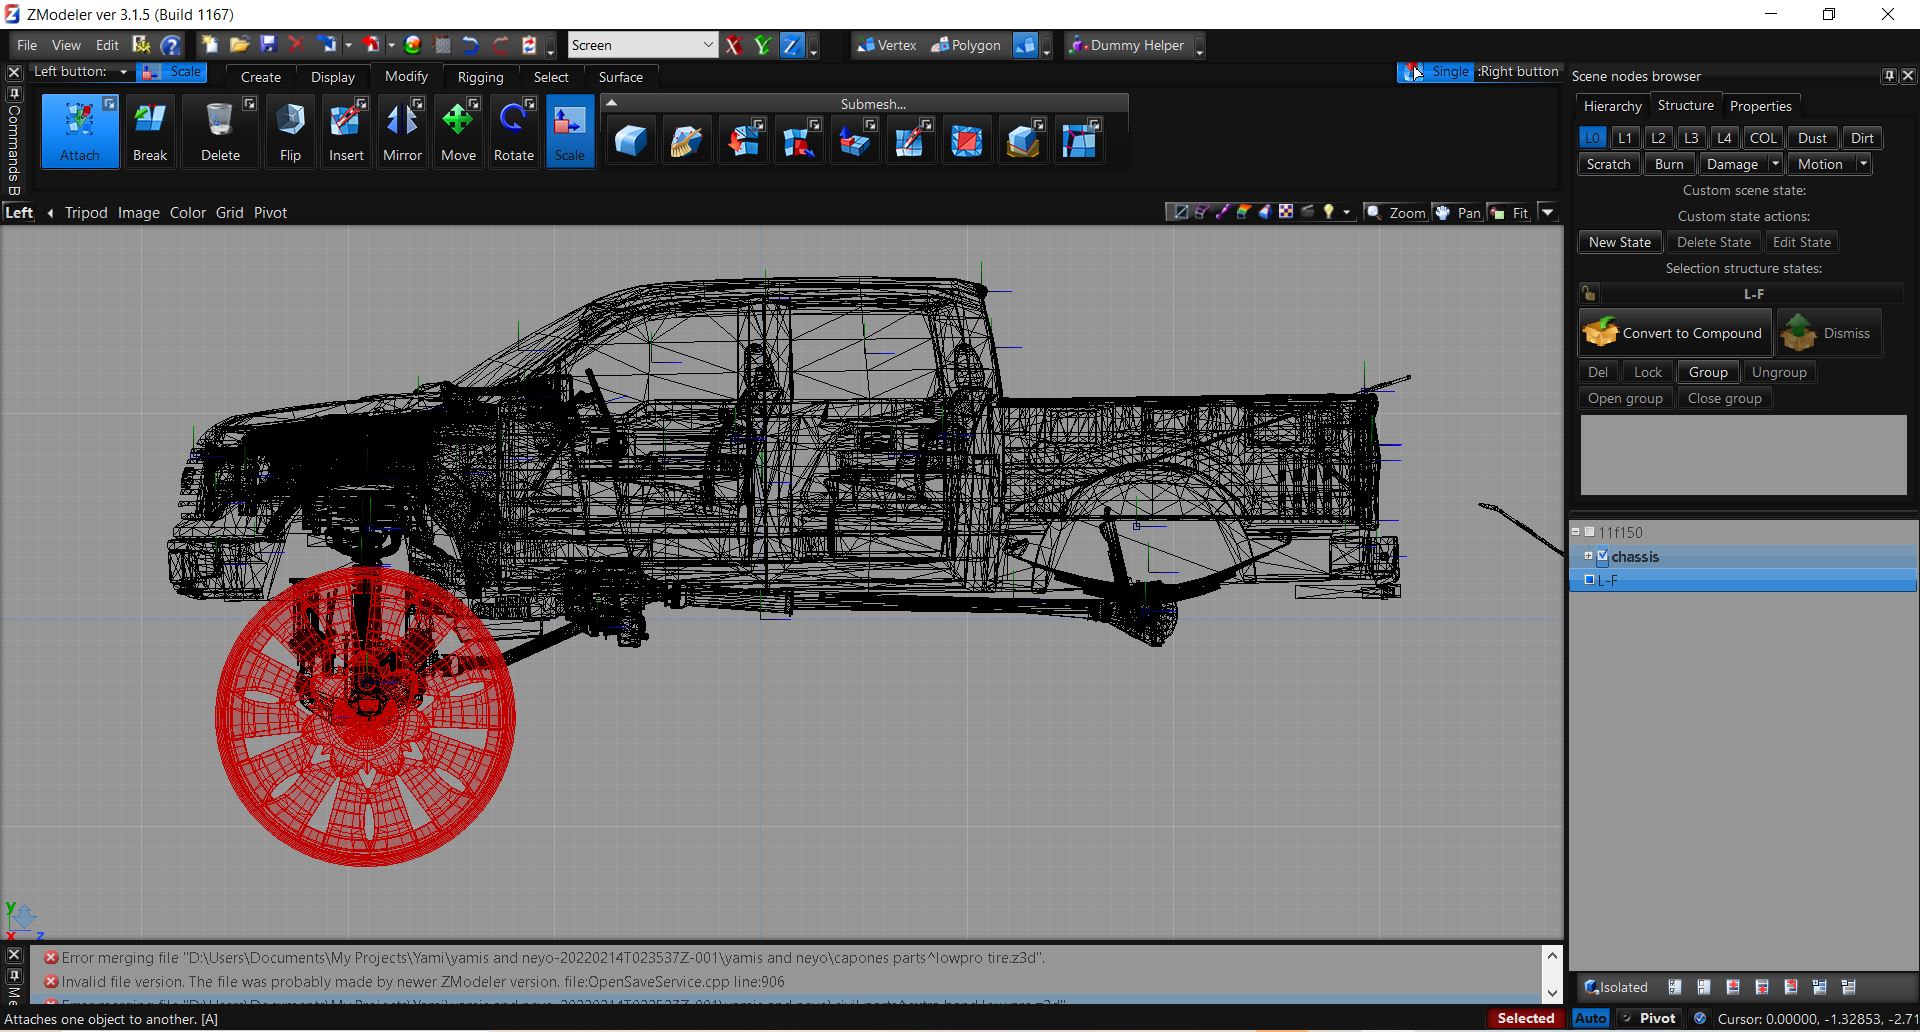Select the Rotate tool
Image resolution: width=1920 pixels, height=1032 pixels.
coord(514,130)
